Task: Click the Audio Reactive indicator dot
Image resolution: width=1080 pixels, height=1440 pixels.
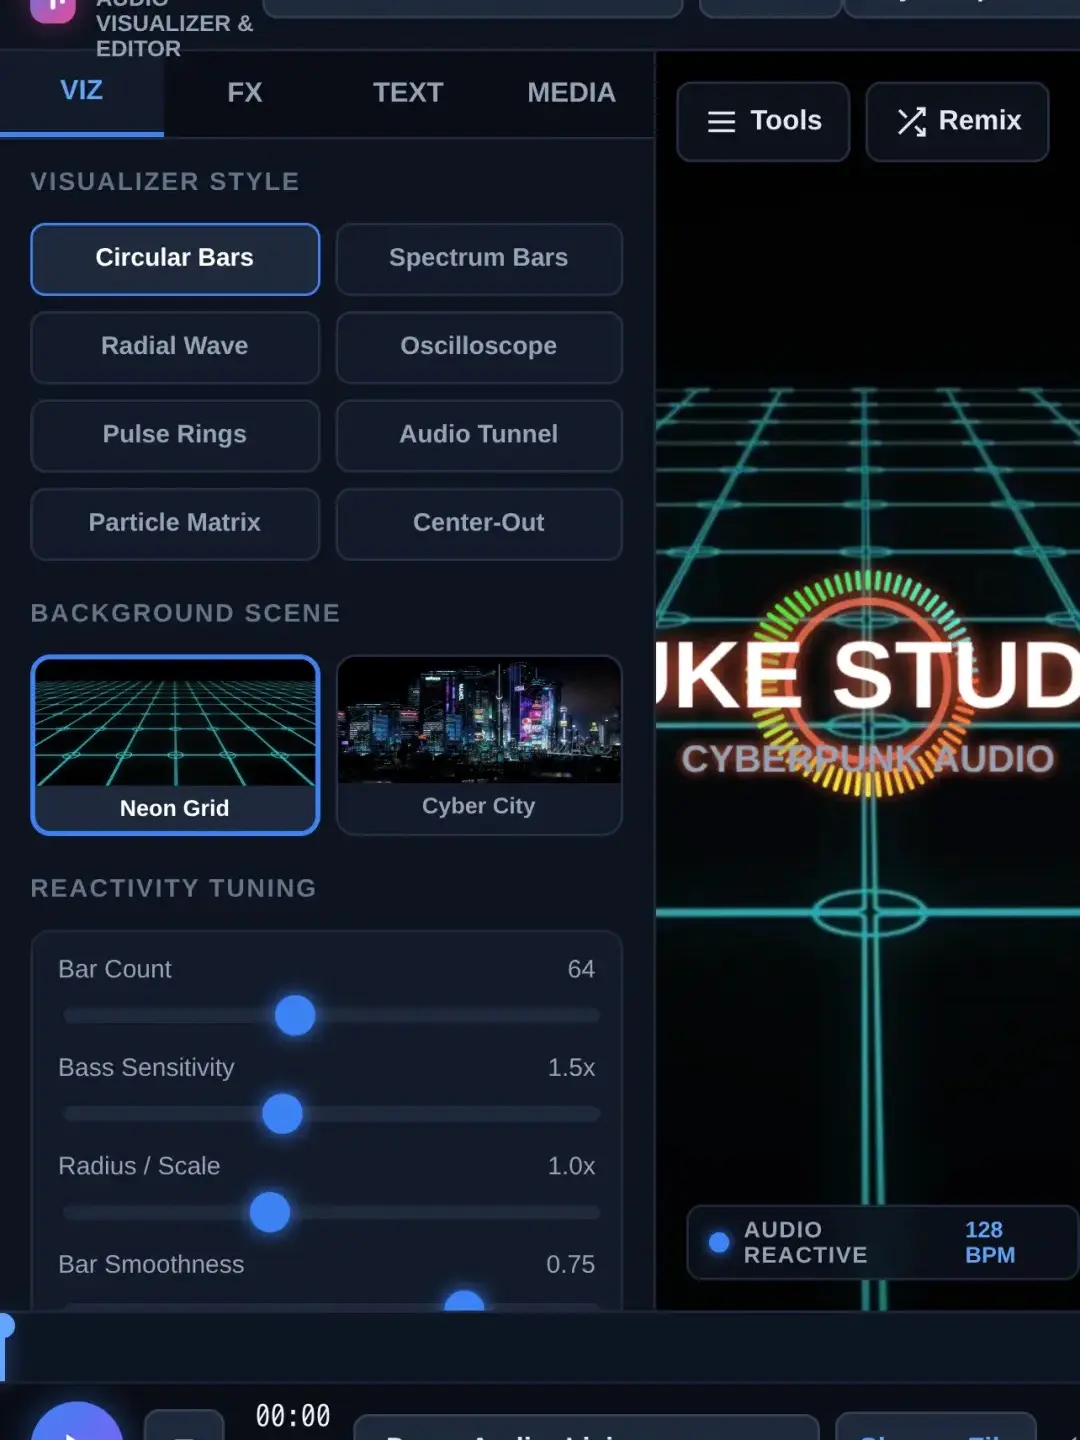Action: [x=719, y=1242]
